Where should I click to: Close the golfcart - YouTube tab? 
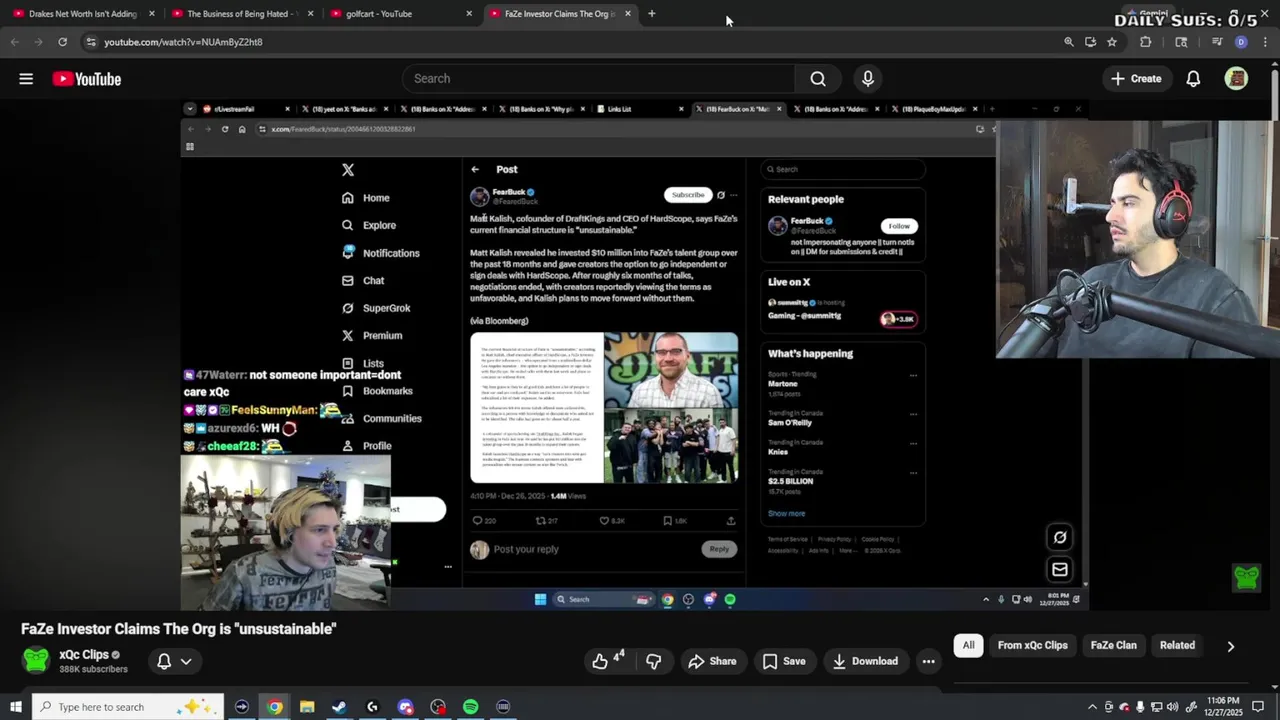(x=469, y=14)
